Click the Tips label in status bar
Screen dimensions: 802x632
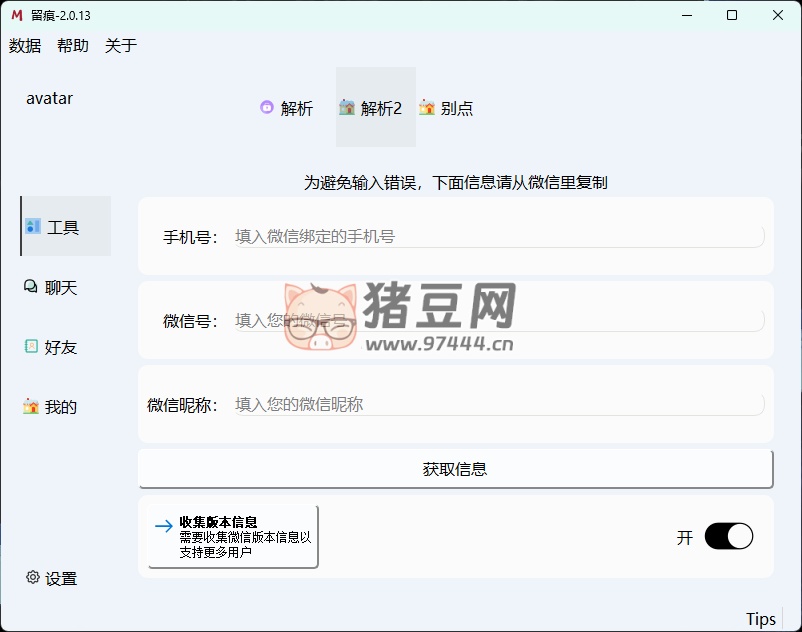tap(760, 619)
